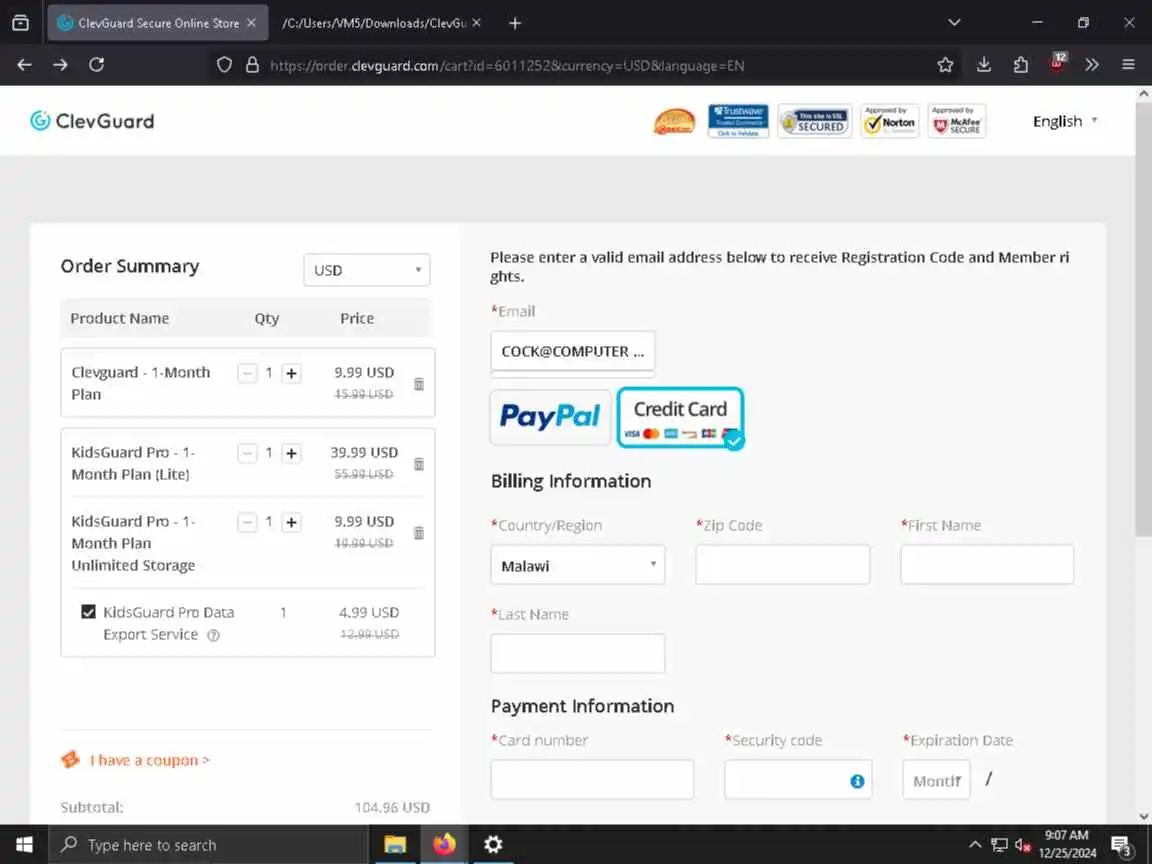The height and width of the screenshot is (864, 1152).
Task: Click the Windows taskbar search box
Action: [x=208, y=845]
